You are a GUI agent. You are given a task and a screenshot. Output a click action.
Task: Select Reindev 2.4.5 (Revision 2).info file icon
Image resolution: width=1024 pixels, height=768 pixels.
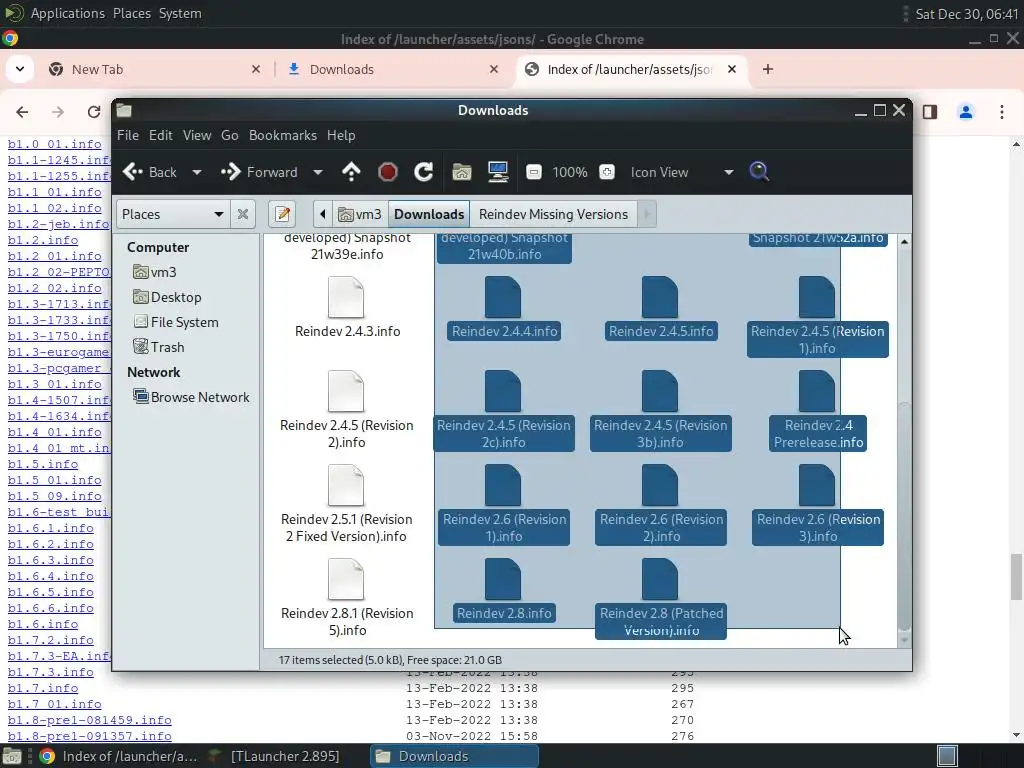[346, 391]
